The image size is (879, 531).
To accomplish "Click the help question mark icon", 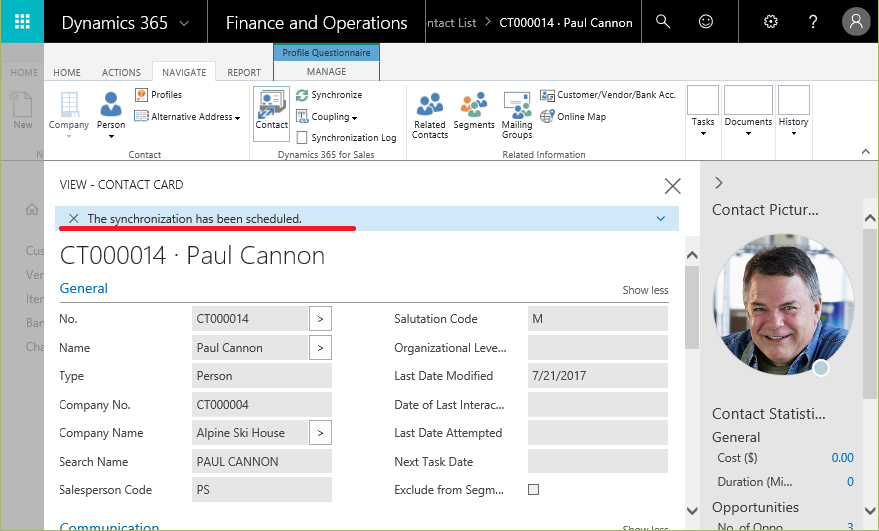I will click(813, 21).
